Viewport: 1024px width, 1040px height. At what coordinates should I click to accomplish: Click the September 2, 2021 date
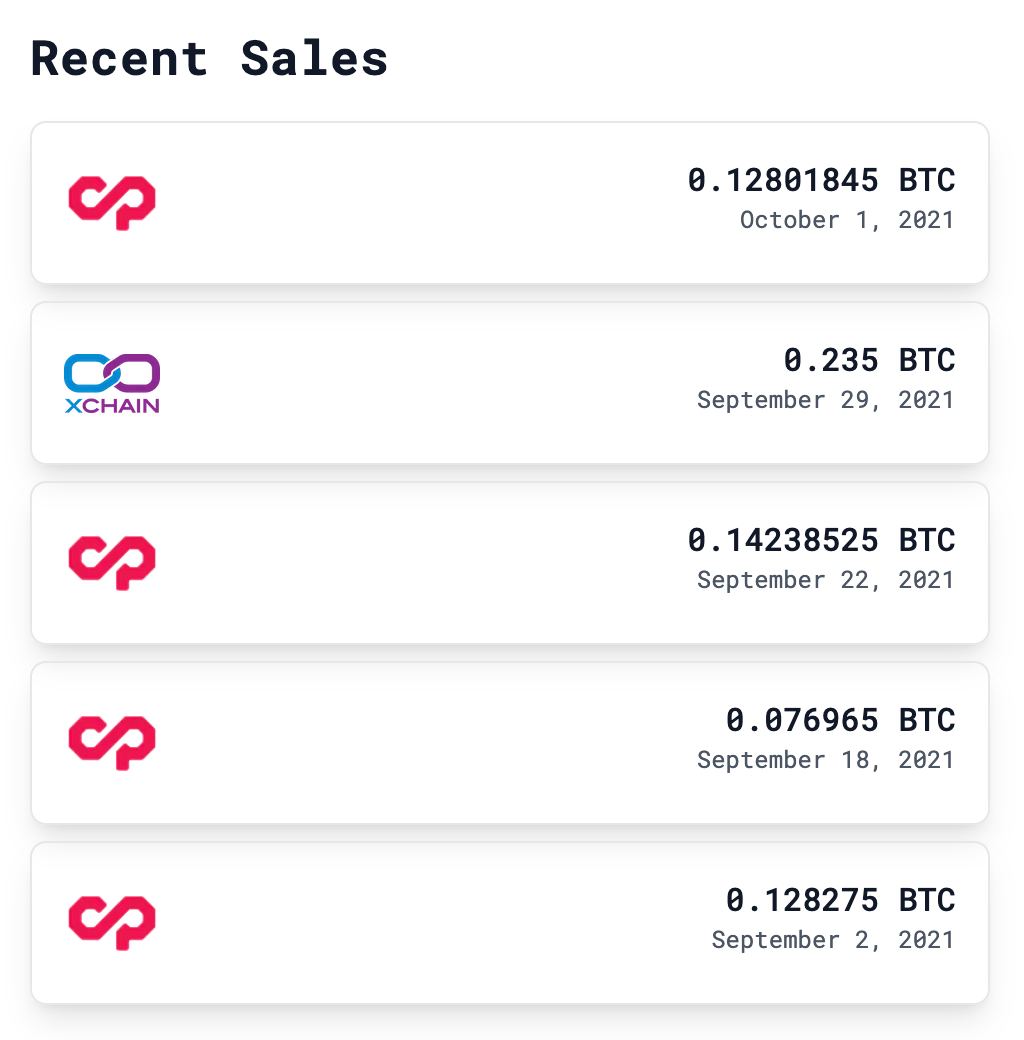833,940
